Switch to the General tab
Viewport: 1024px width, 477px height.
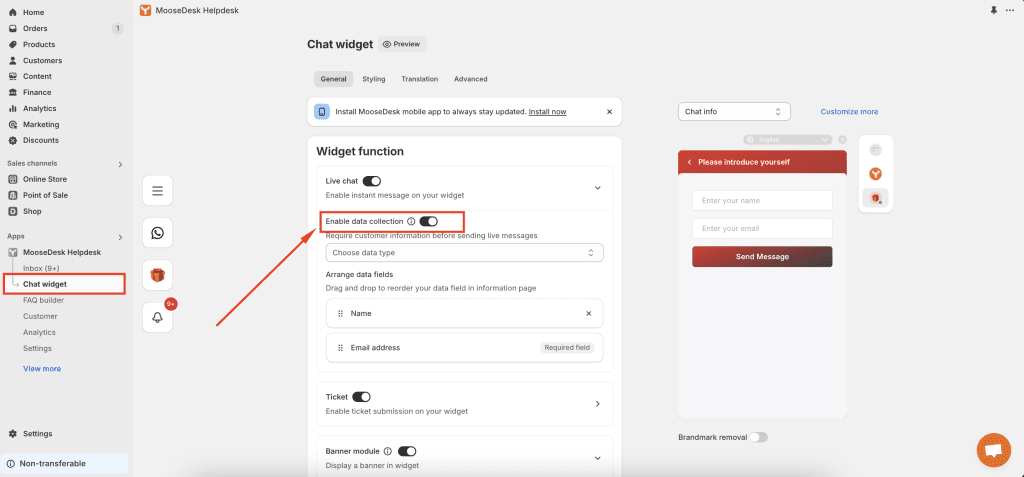[x=334, y=79]
